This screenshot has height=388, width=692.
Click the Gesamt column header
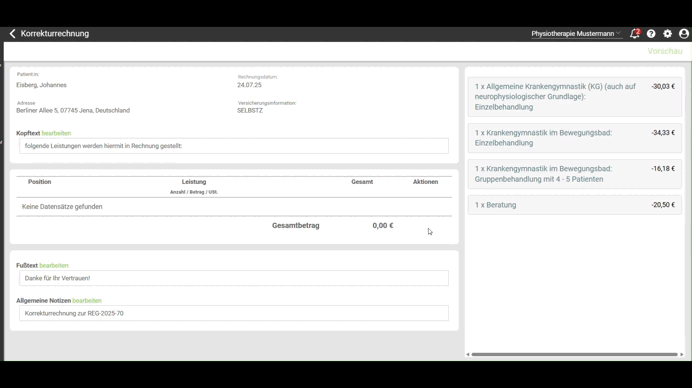362,182
